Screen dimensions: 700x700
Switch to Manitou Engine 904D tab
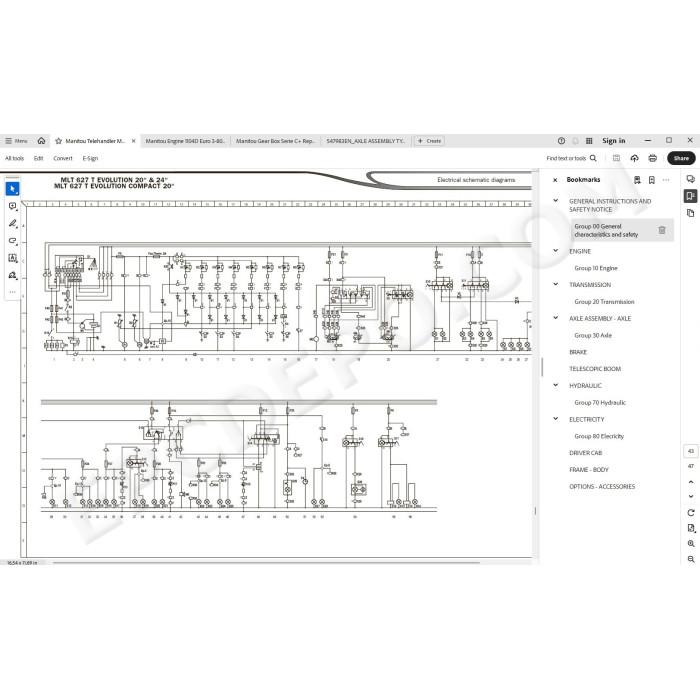[185, 141]
